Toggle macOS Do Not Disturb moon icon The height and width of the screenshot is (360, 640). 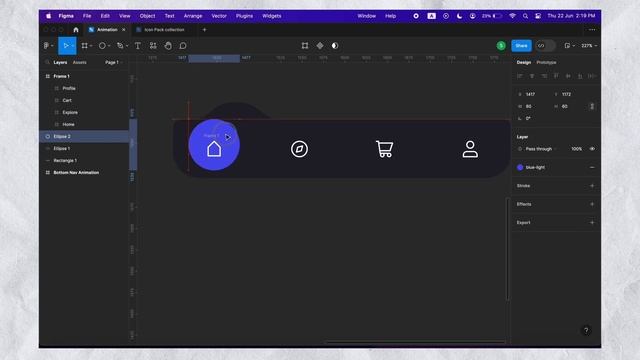point(459,16)
